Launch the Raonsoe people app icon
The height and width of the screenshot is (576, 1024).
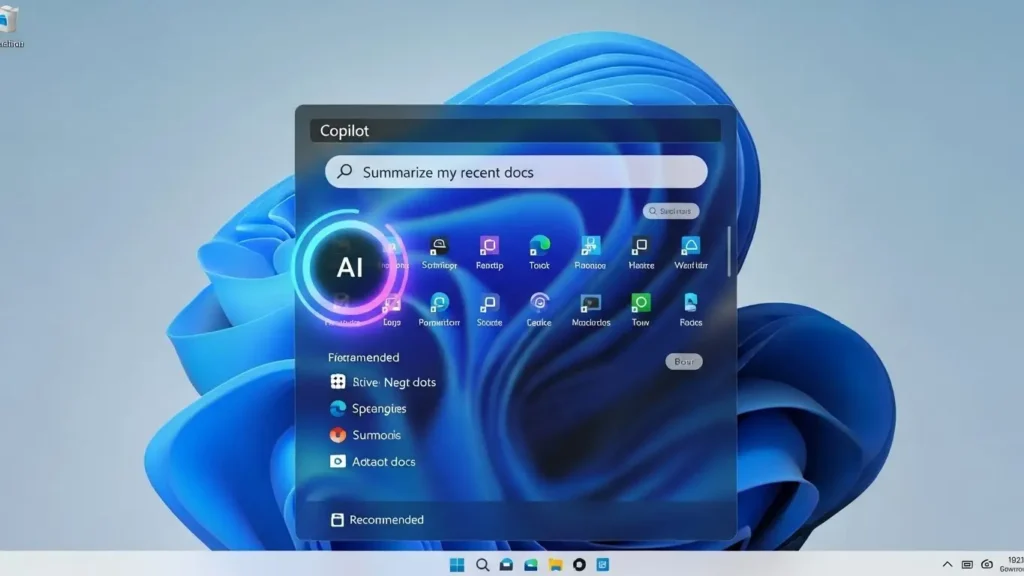(x=590, y=248)
